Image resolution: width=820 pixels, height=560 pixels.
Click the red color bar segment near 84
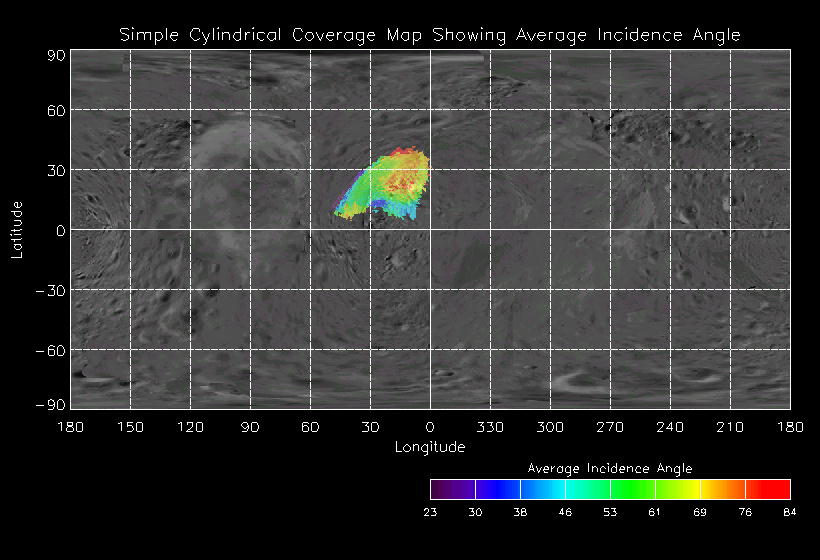pos(768,489)
